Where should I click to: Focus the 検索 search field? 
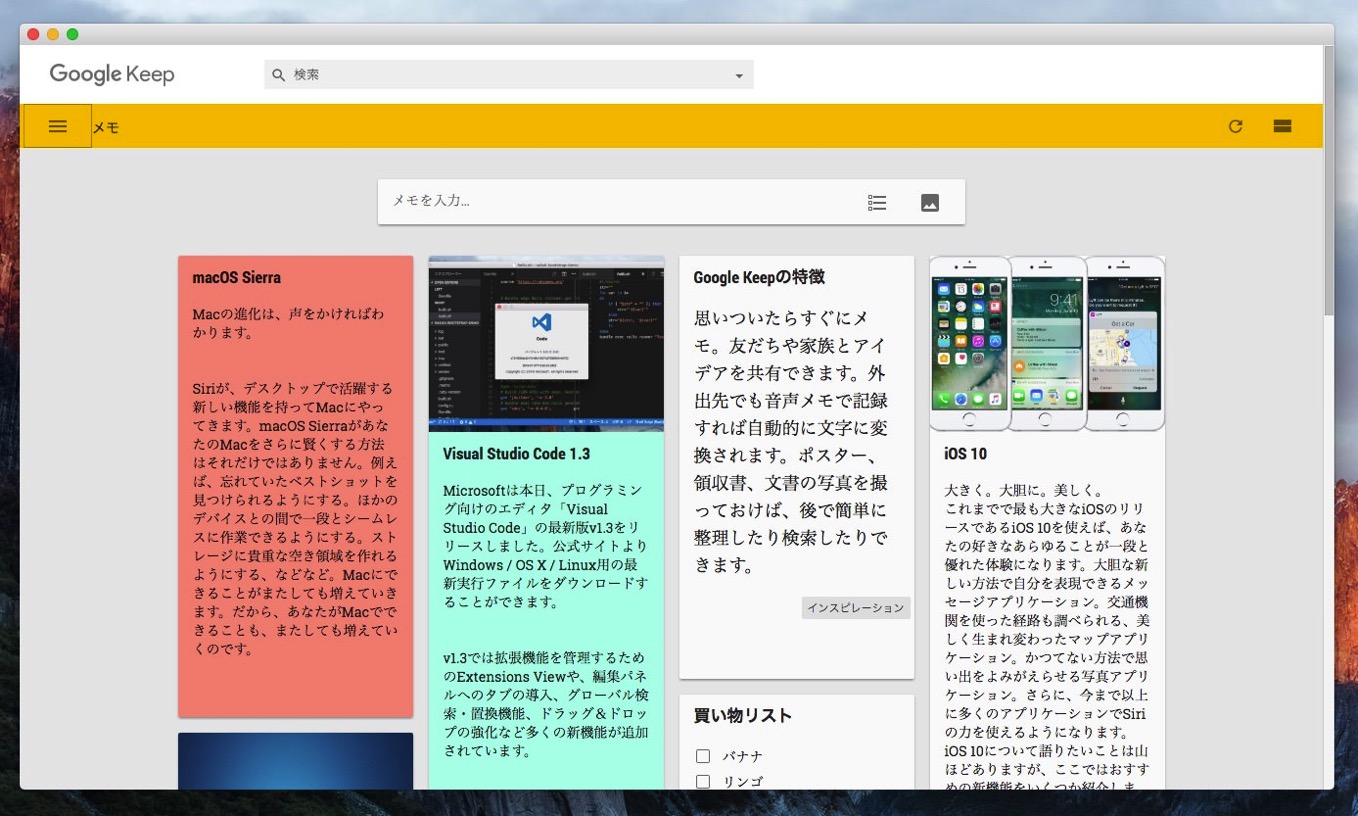point(508,75)
